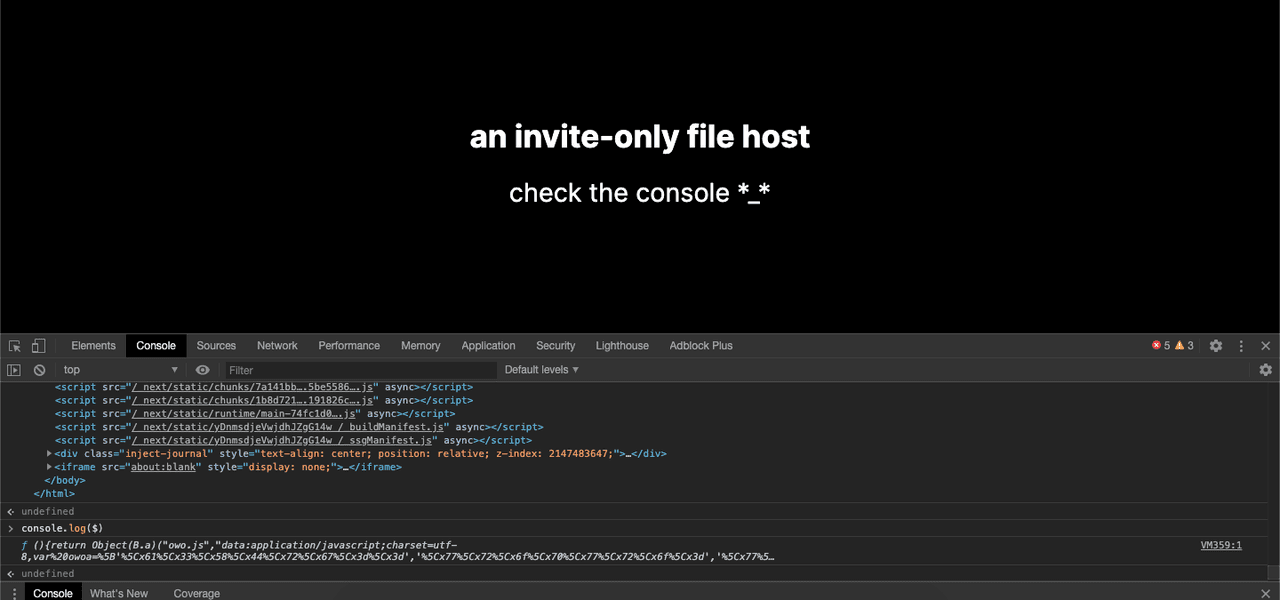The width and height of the screenshot is (1280, 600).
Task: Open the top execution context dropdown
Action: click(120, 370)
